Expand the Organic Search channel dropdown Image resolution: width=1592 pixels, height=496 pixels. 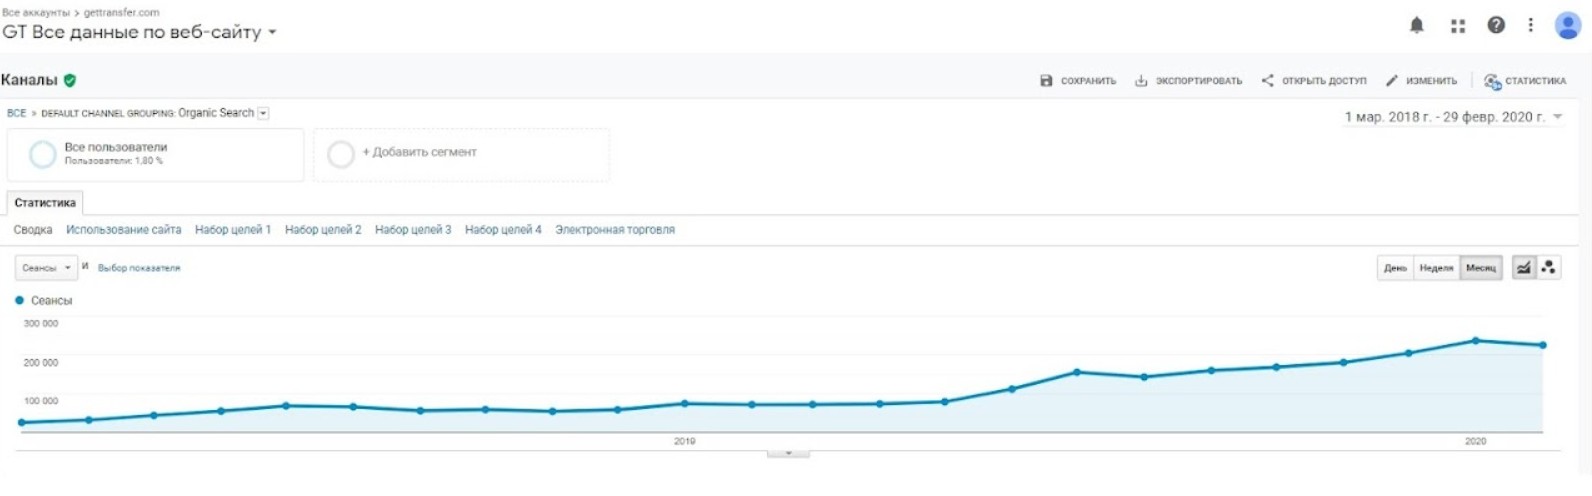coord(263,113)
